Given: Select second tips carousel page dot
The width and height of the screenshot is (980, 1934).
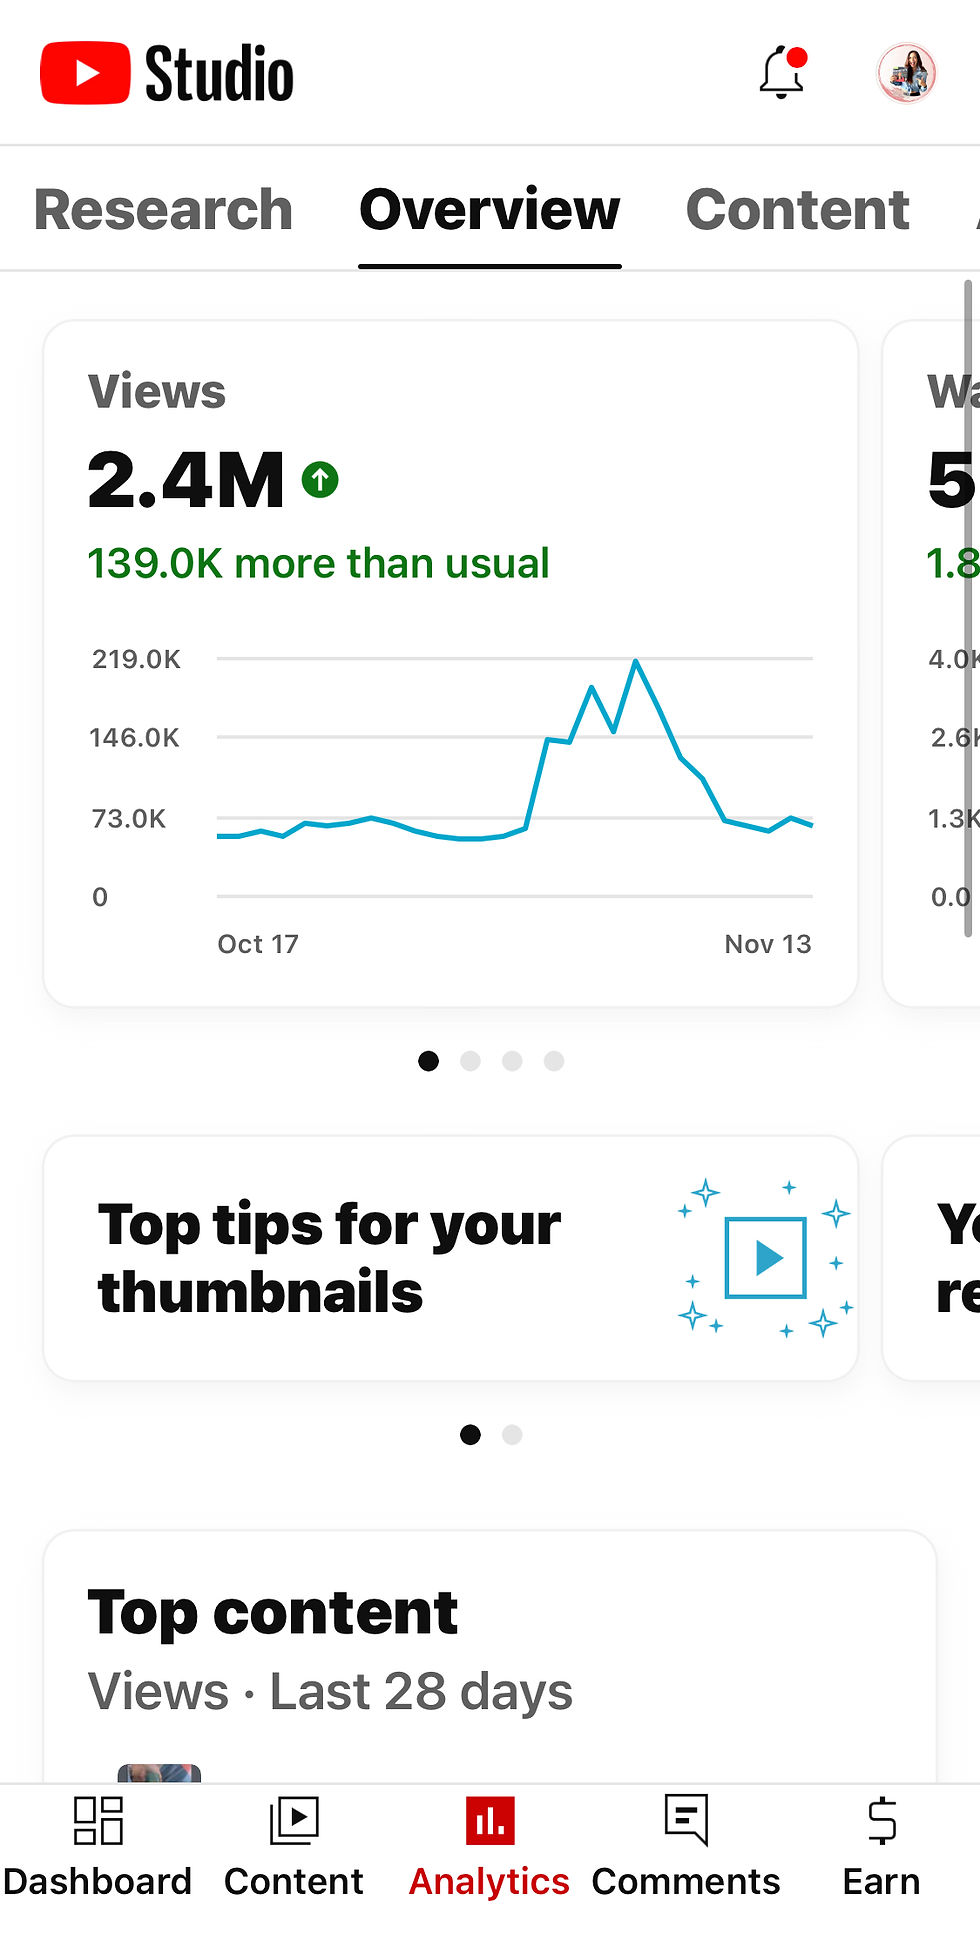Looking at the screenshot, I should pyautogui.click(x=512, y=1435).
